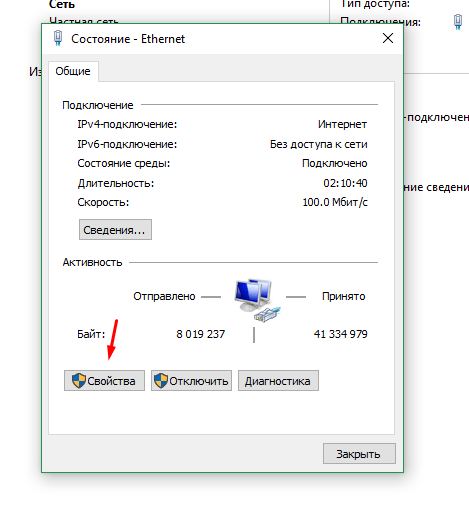469x525 pixels.
Task: Click the Ethernet adapter icon in title bar
Action: coord(58,38)
